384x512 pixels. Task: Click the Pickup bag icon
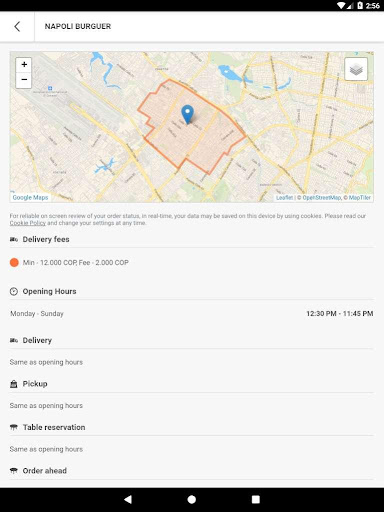coord(14,384)
